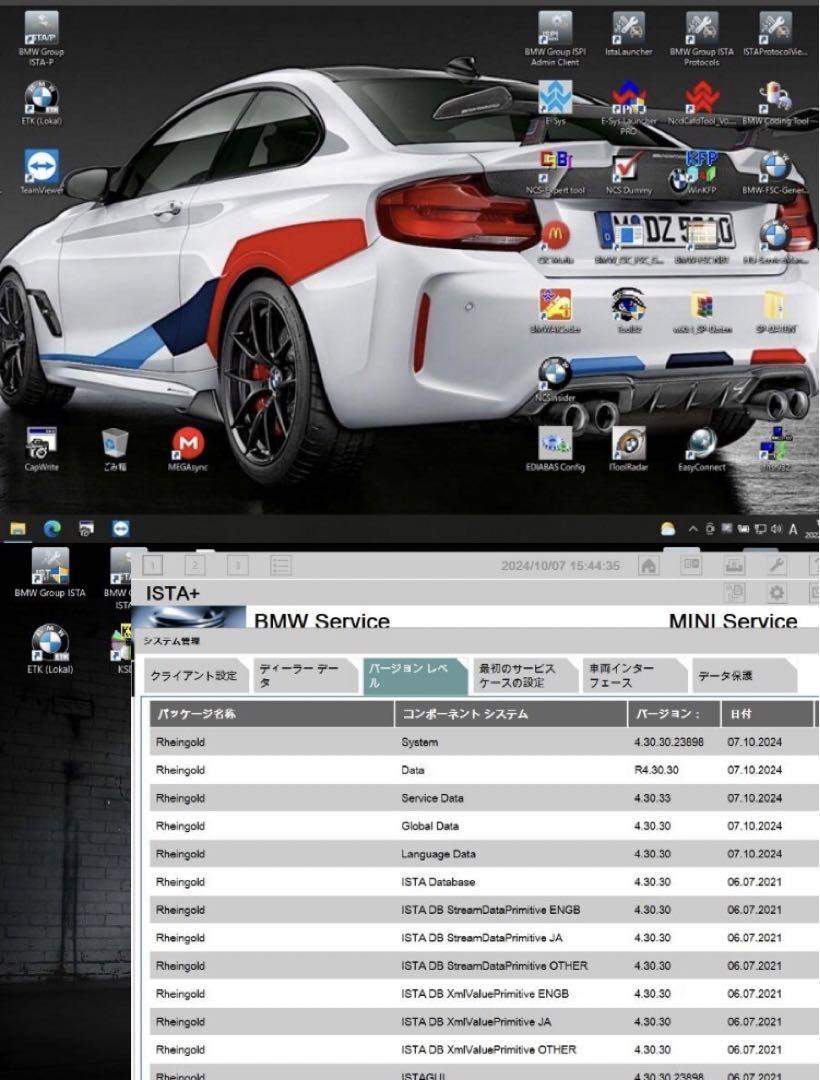This screenshot has height=1080, width=820.
Task: Launch E-Sys Launcher PRO shortcut
Action: pyautogui.click(x=628, y=107)
